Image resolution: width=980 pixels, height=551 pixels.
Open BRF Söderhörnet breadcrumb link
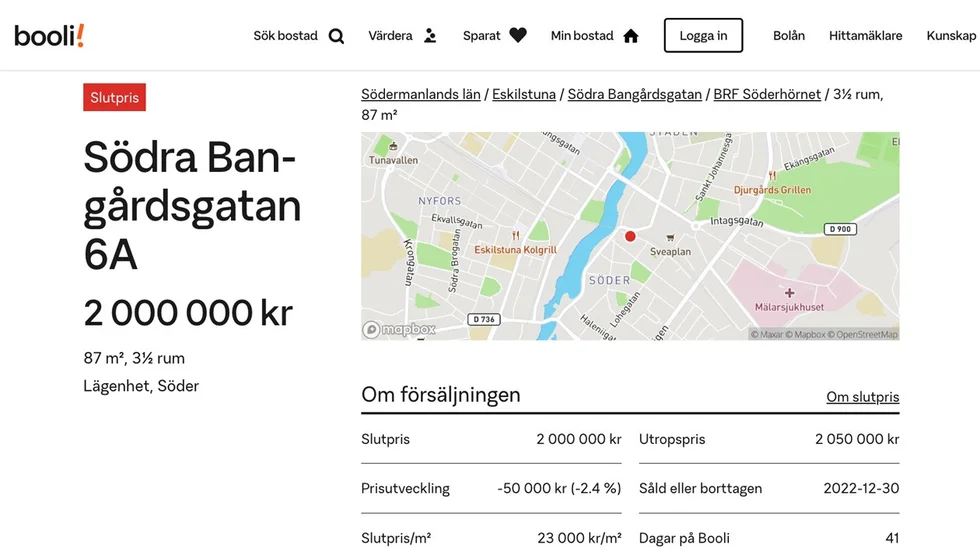tap(767, 94)
